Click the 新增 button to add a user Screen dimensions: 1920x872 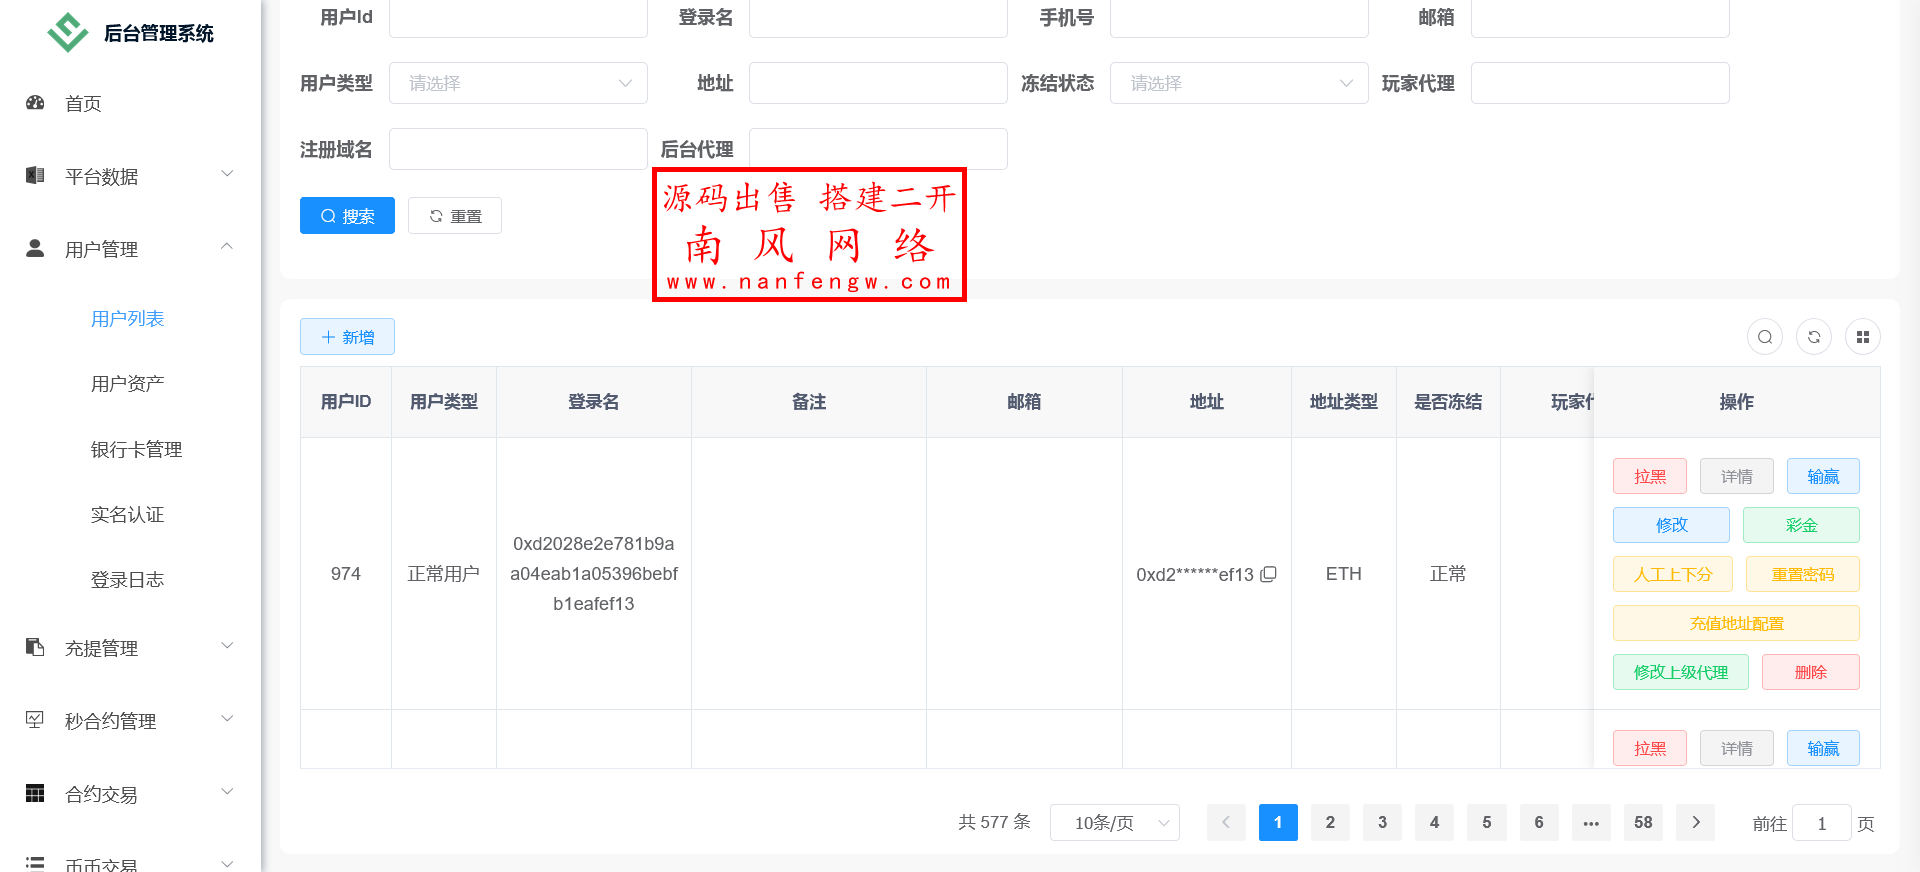[x=347, y=337]
